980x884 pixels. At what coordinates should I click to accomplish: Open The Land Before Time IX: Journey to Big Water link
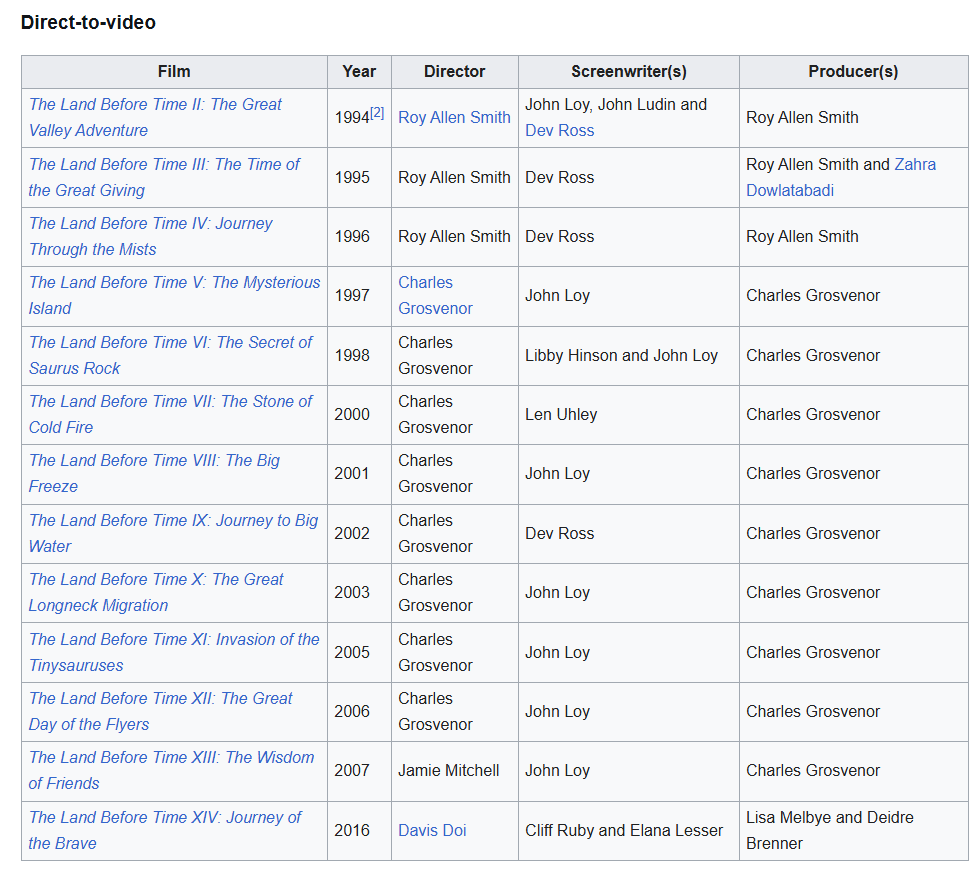point(173,533)
